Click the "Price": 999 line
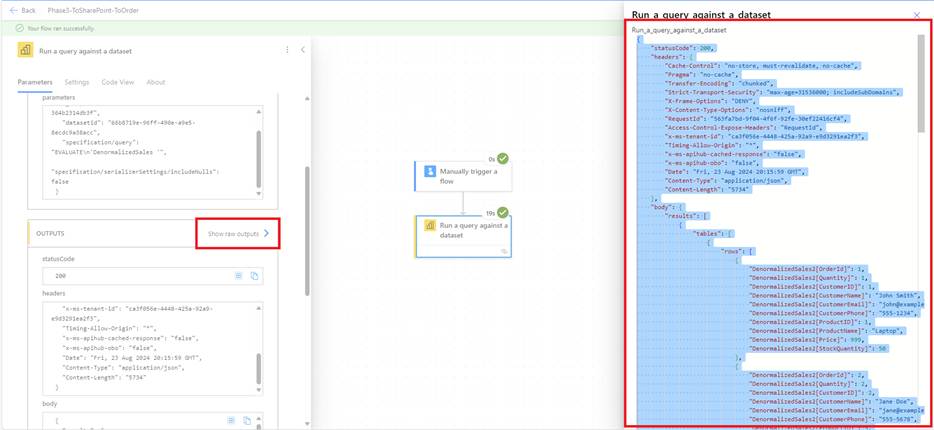This screenshot has height=430, width=934. [x=805, y=339]
